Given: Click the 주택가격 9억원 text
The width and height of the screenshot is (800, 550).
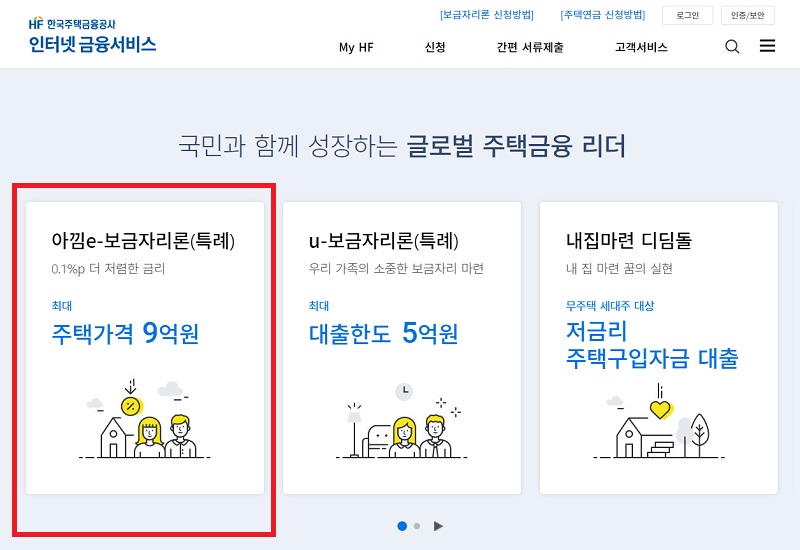Looking at the screenshot, I should (126, 333).
